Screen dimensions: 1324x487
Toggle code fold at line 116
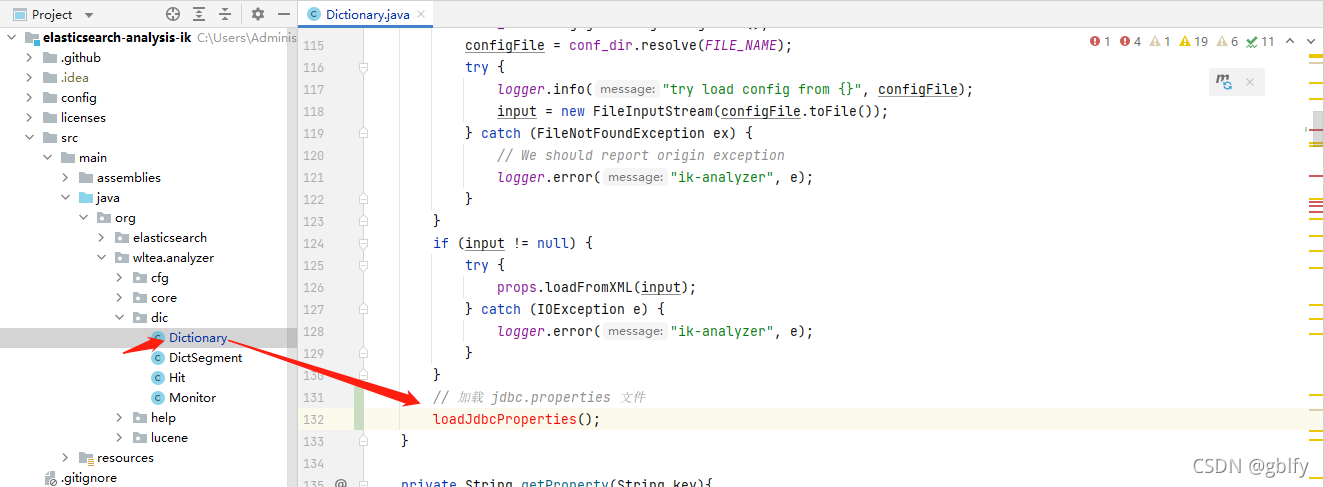click(363, 67)
